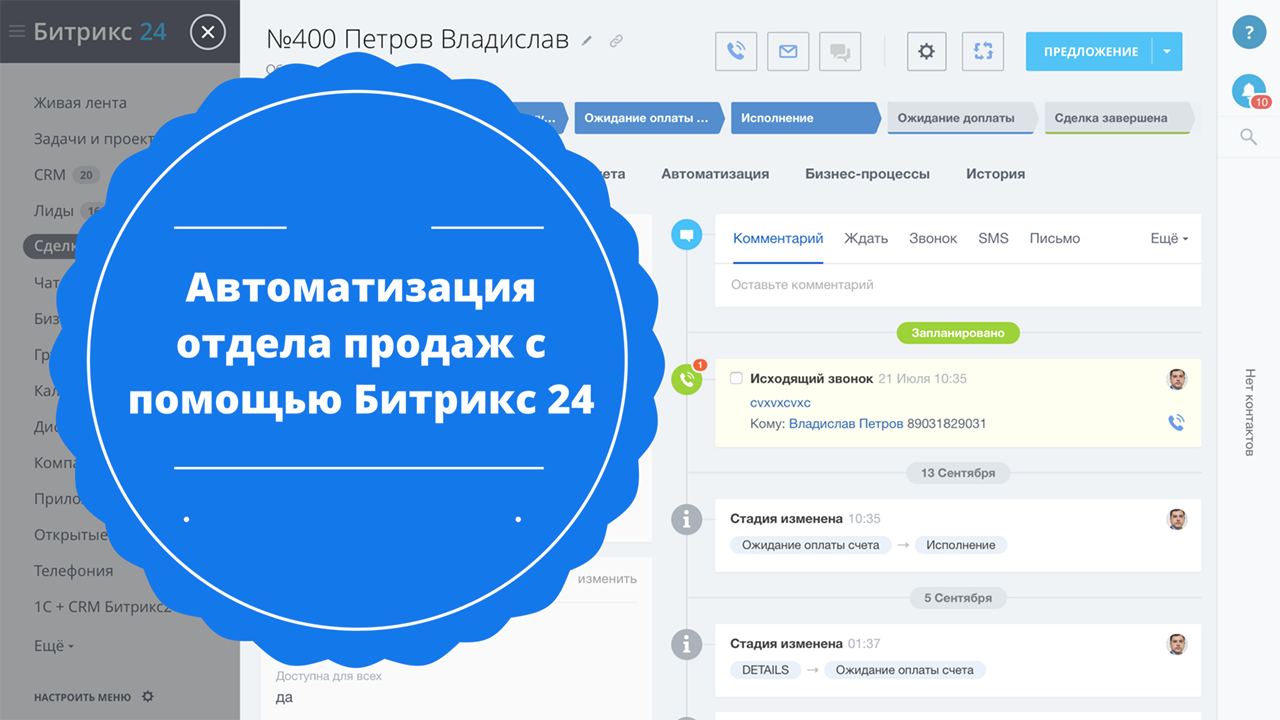The image size is (1280, 720).
Task: Open Владислав Петров contact link
Action: 846,424
